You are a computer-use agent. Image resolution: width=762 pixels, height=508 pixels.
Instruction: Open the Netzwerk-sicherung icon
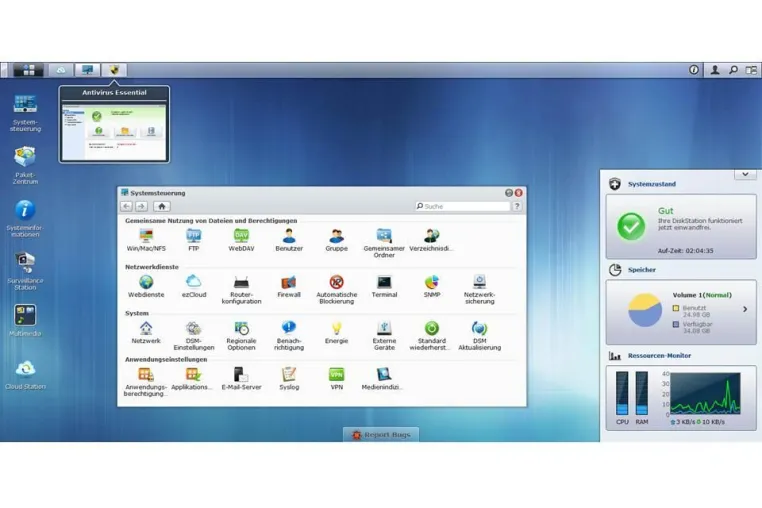479,290
